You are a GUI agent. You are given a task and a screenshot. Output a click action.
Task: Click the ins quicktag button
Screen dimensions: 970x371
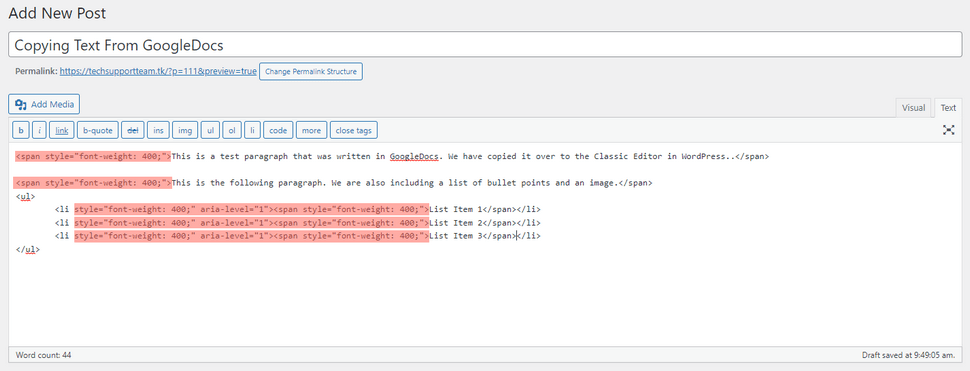pos(158,130)
